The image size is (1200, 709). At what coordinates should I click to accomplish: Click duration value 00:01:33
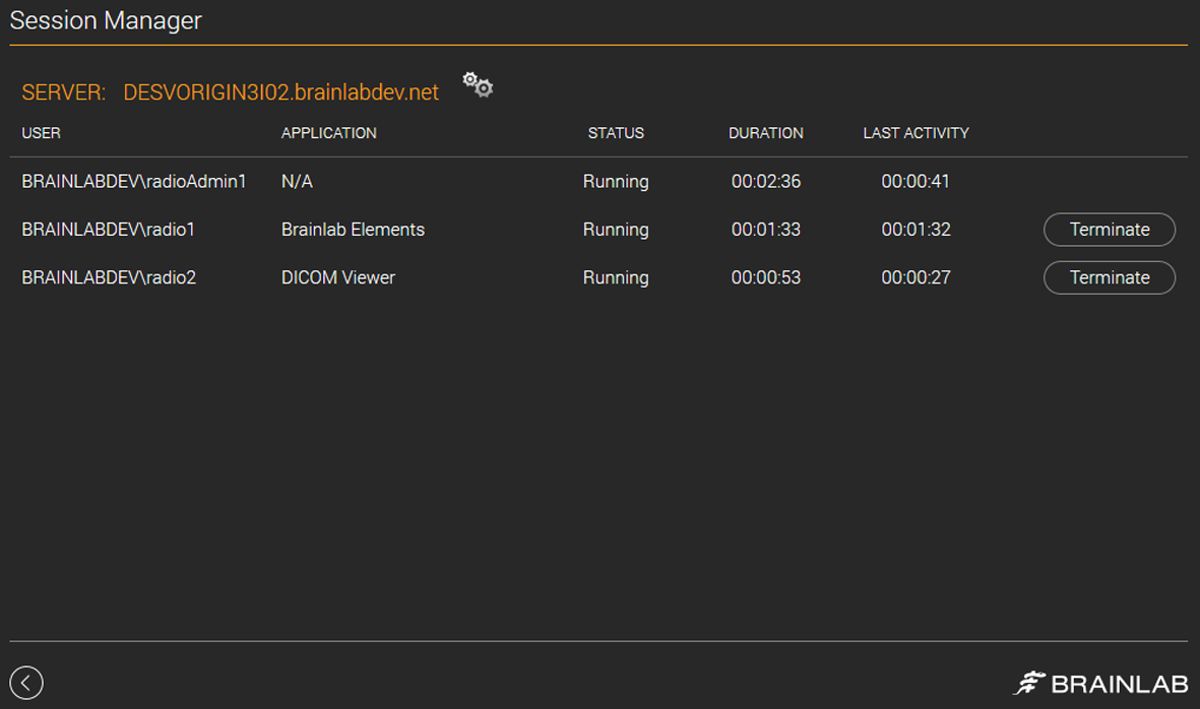tap(766, 230)
